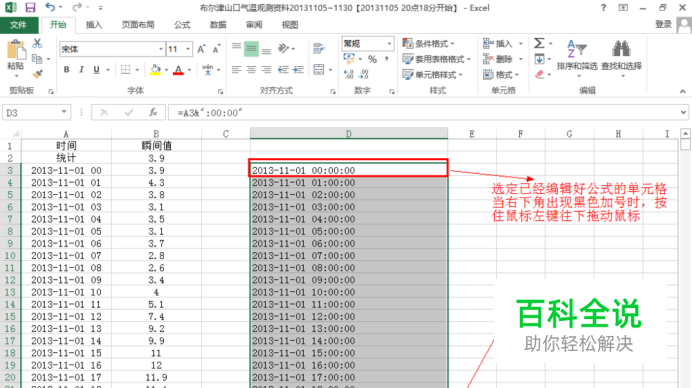Apply the red font color
692x388 pixels.
178,69
